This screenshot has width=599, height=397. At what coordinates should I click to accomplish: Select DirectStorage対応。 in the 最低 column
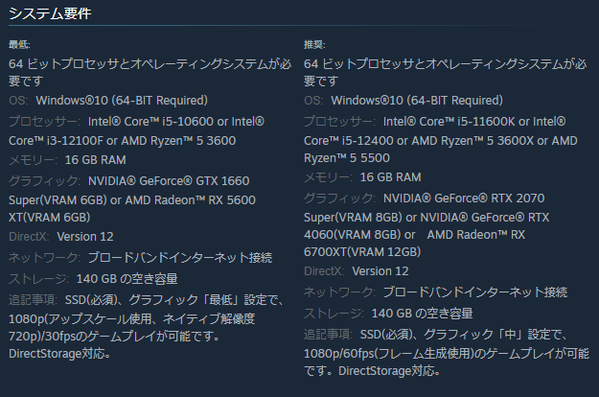coord(60,353)
